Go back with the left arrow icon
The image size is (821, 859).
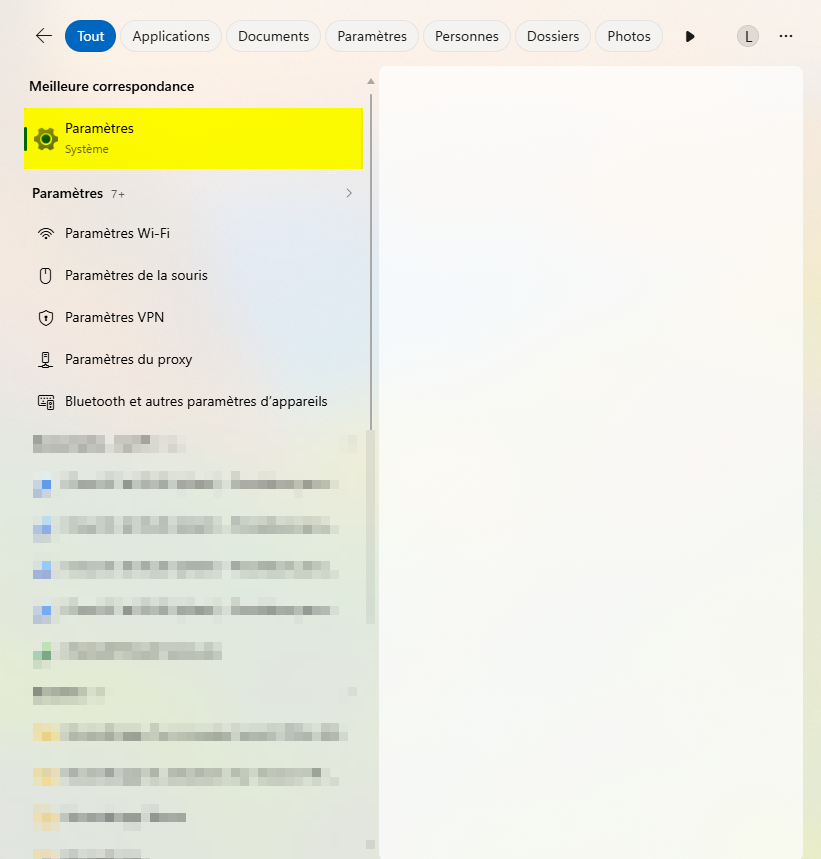click(x=43, y=36)
